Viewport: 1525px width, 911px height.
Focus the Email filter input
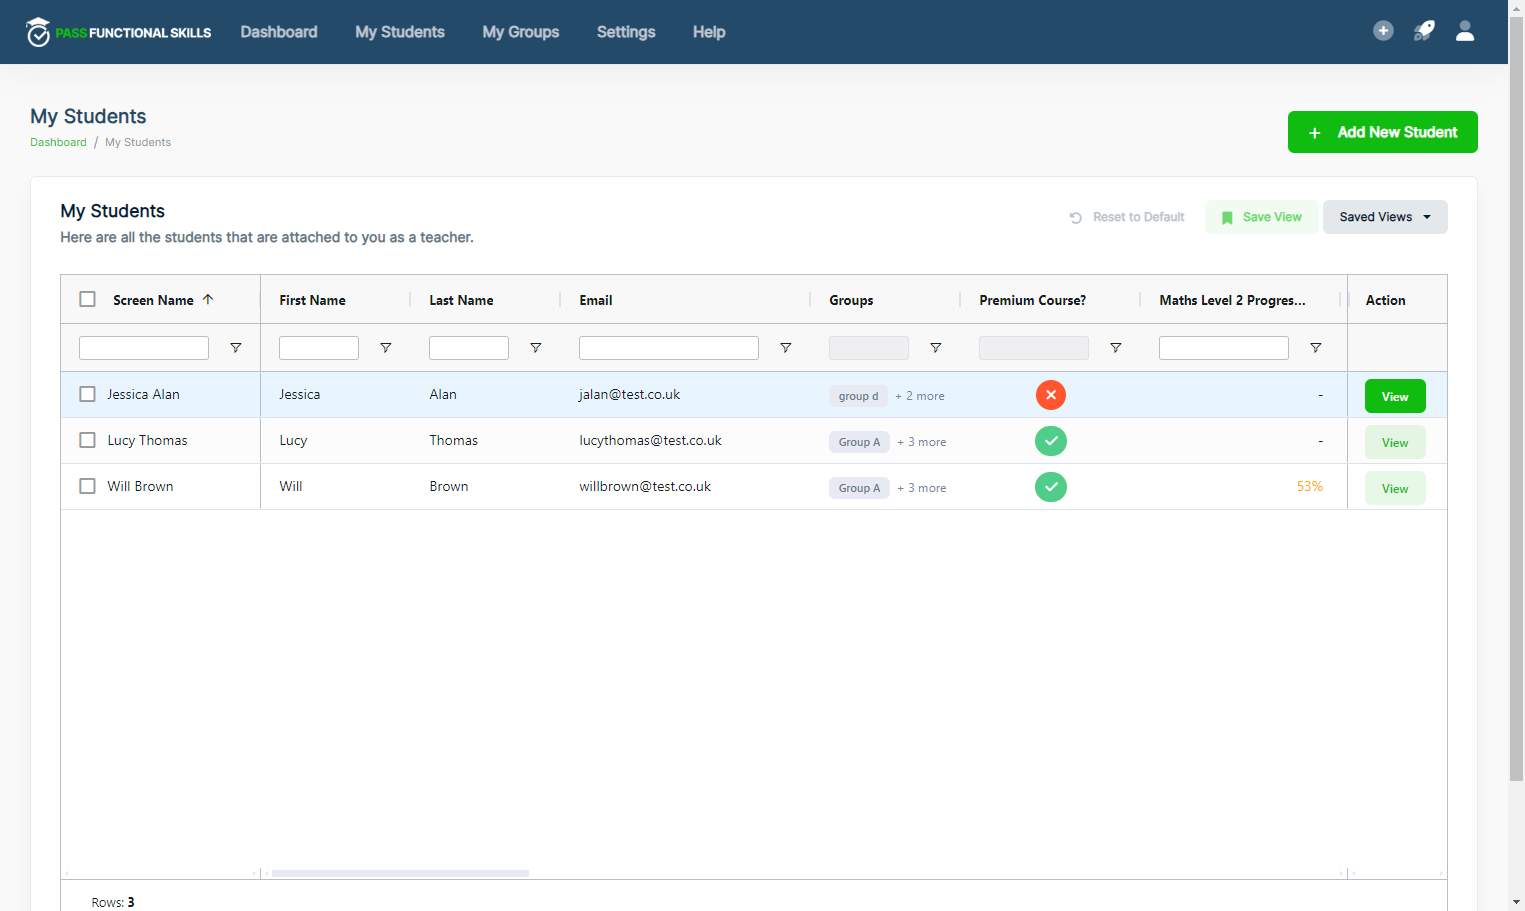click(x=669, y=348)
